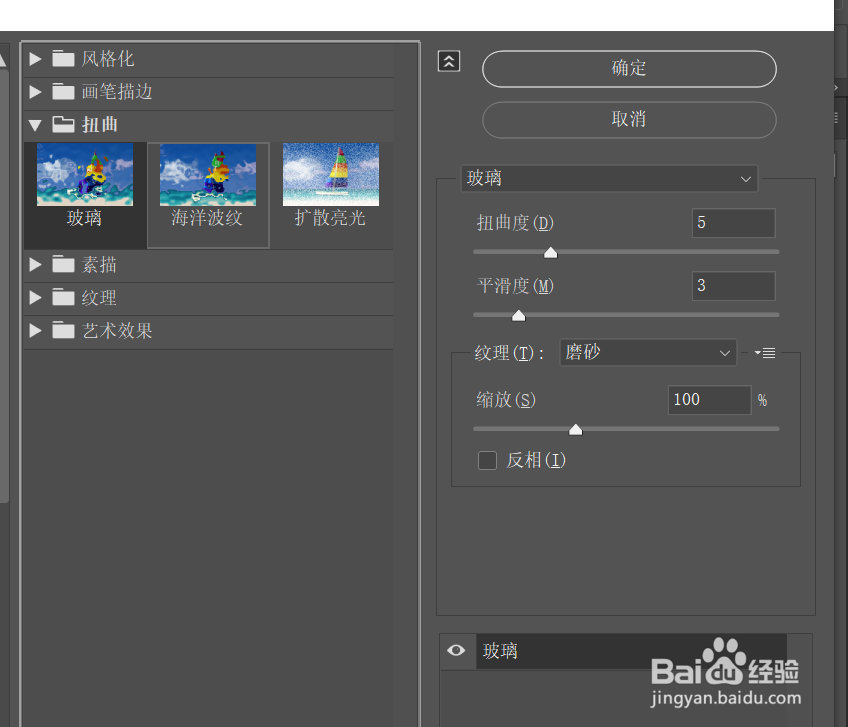
Task: Select the Glass (玻璃) filter thumbnail
Action: point(85,174)
